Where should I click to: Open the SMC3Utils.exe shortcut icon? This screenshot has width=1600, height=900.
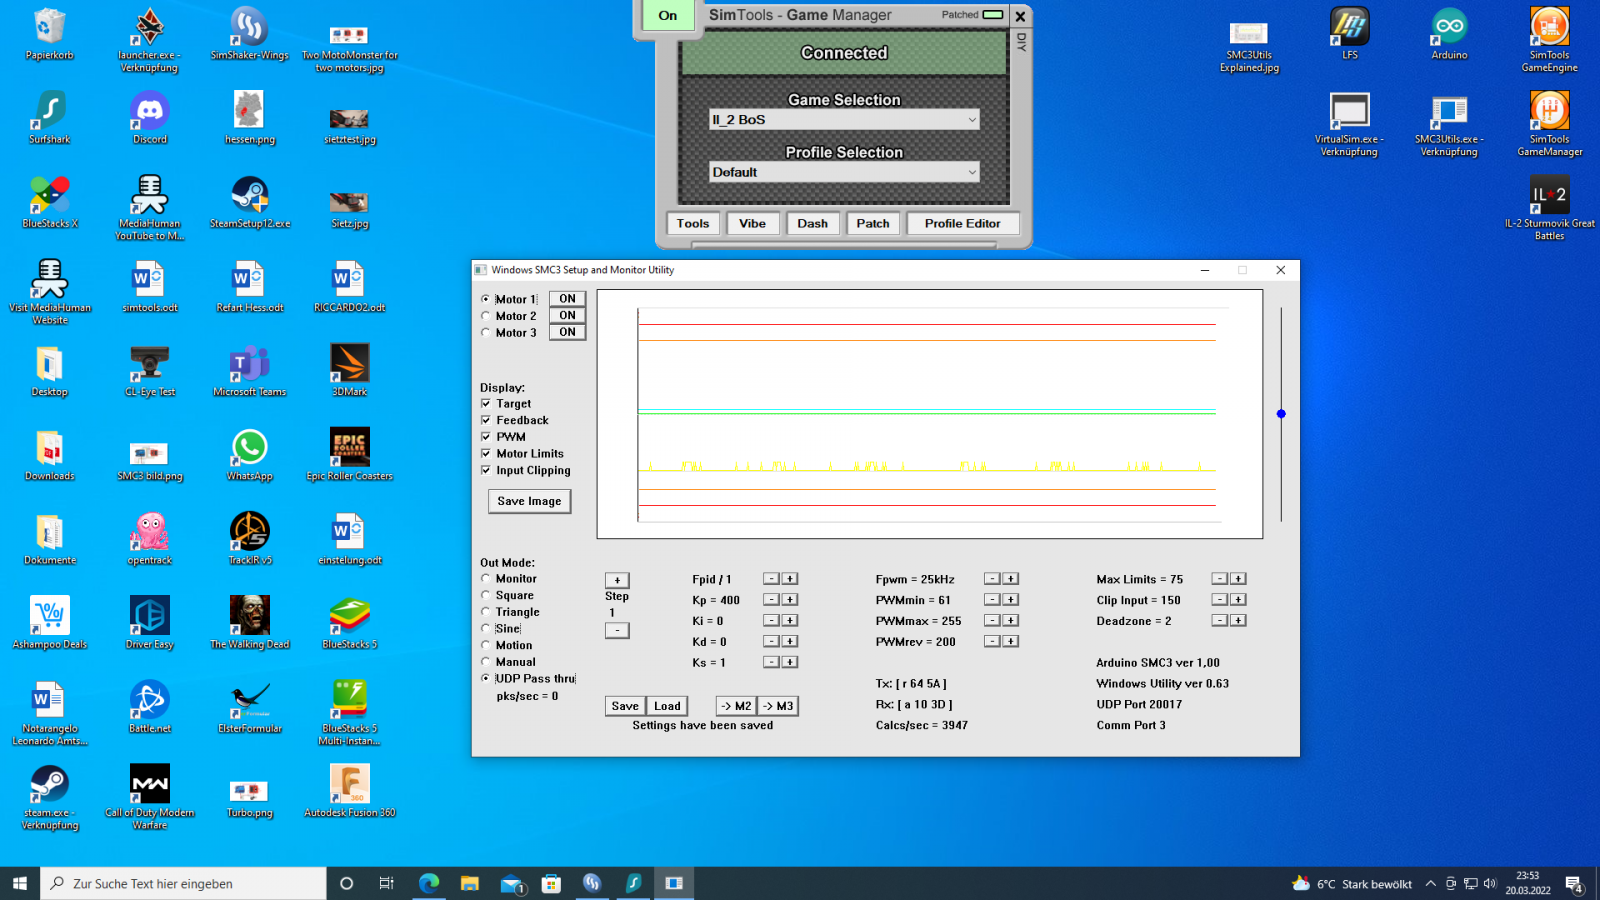point(1449,124)
